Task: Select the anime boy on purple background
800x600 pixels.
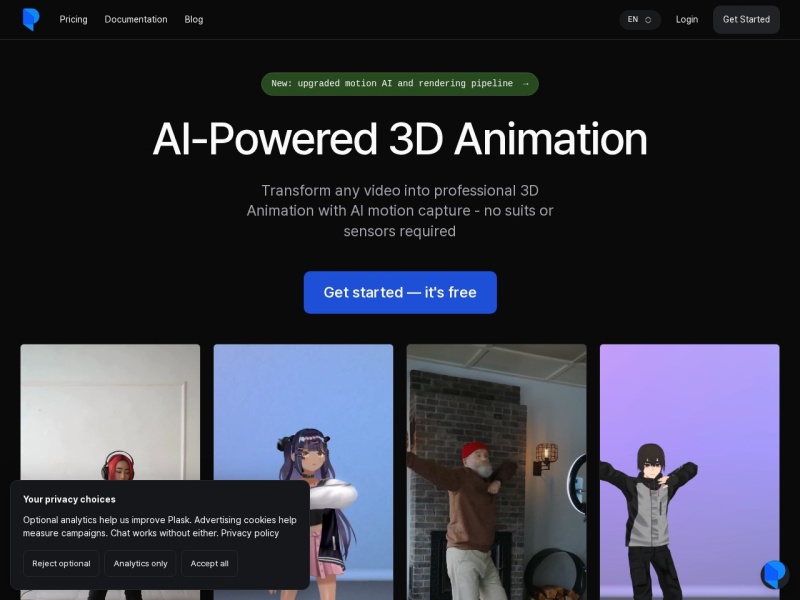Action: 690,472
